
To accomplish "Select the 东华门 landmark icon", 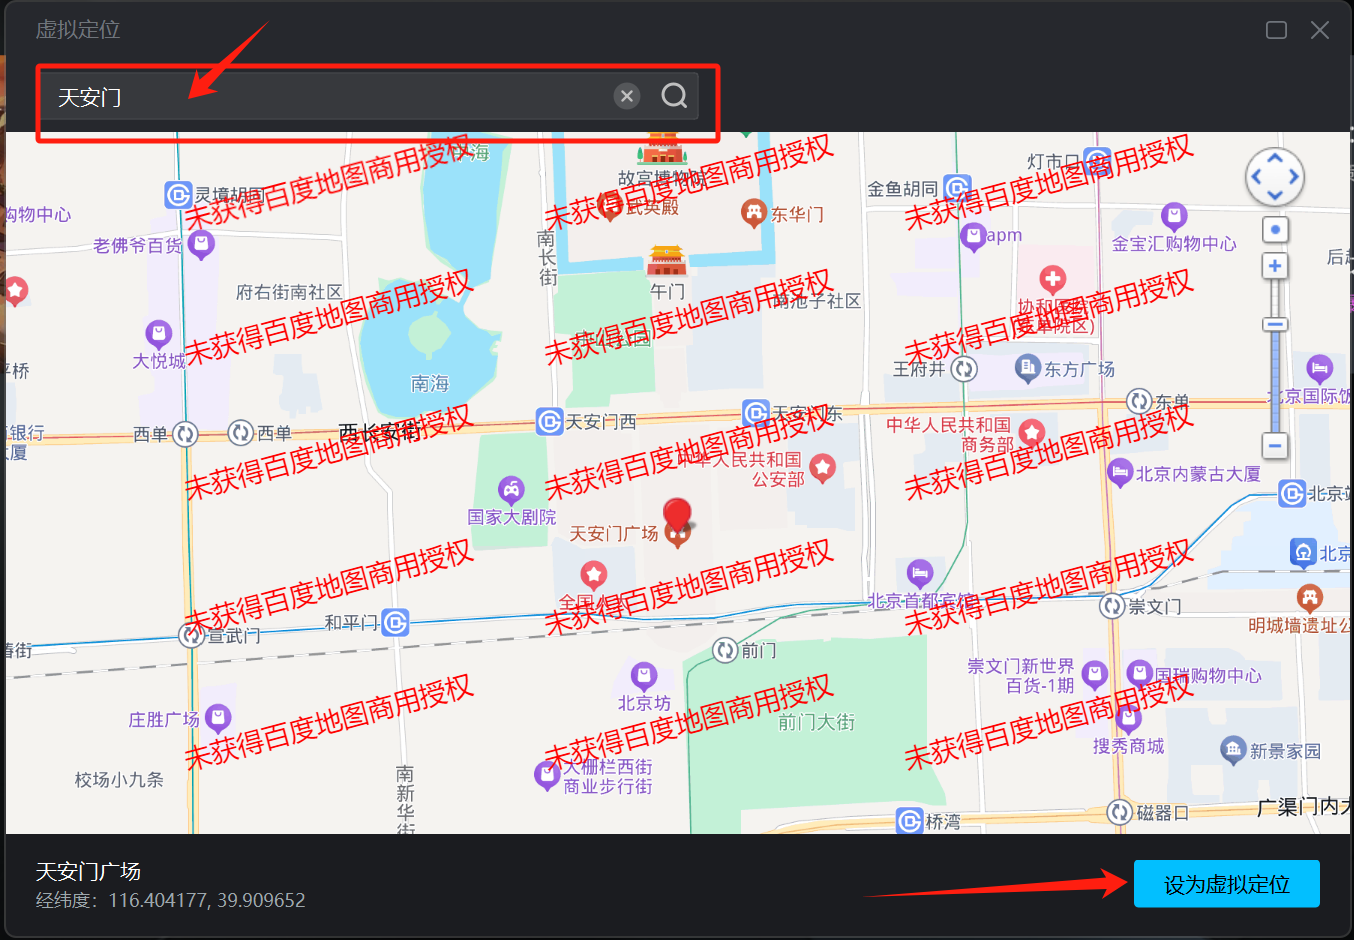I will [753, 213].
